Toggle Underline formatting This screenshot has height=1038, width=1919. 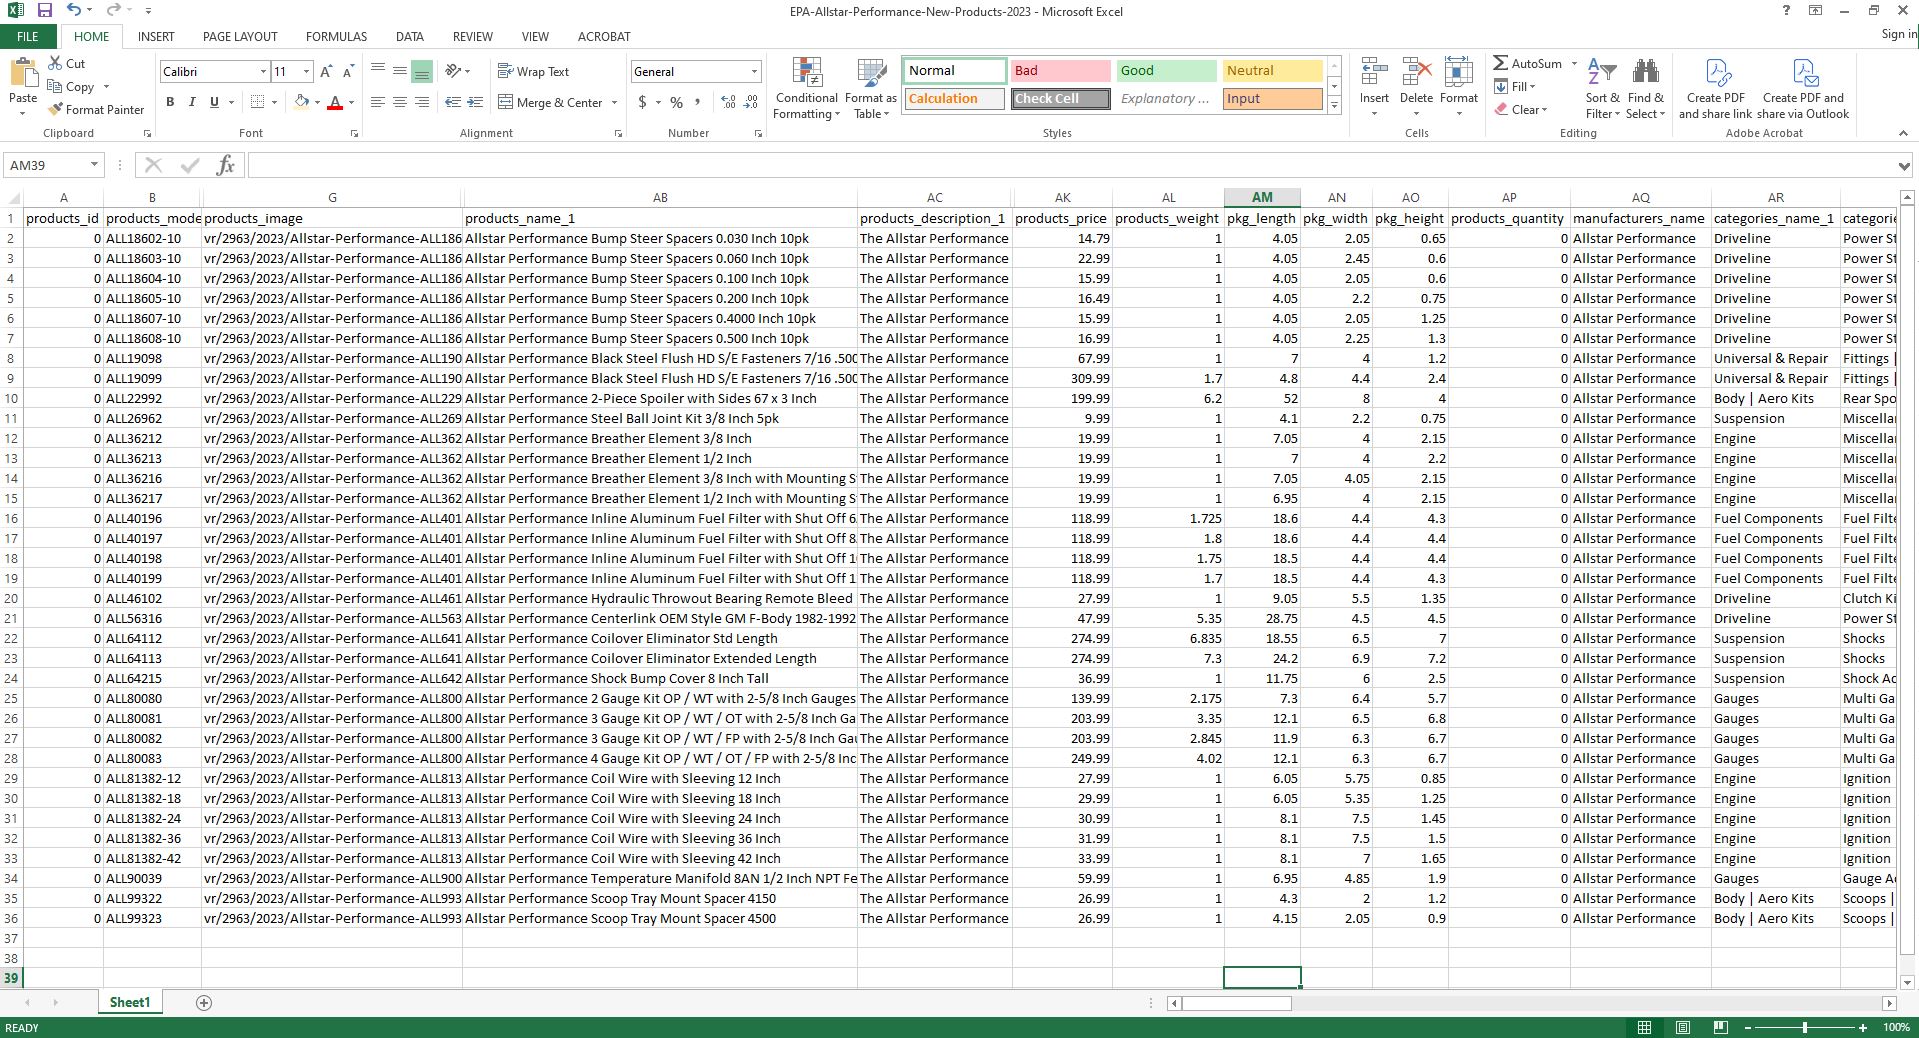click(x=214, y=102)
